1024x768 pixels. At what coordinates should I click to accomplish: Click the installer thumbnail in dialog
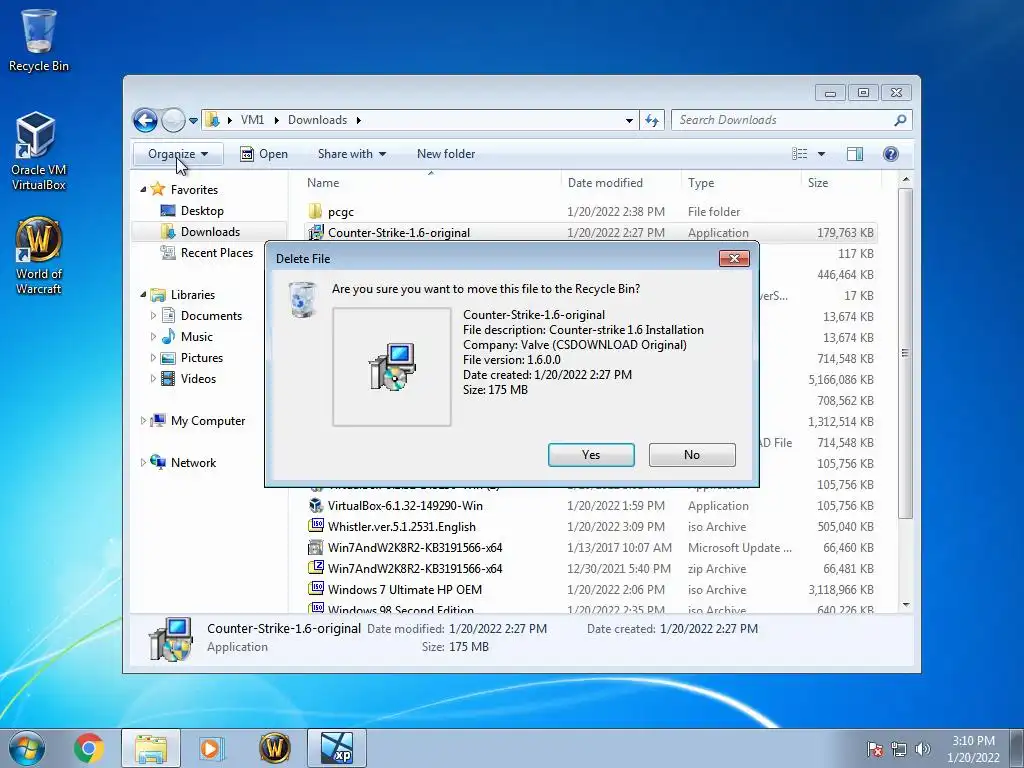coord(392,367)
